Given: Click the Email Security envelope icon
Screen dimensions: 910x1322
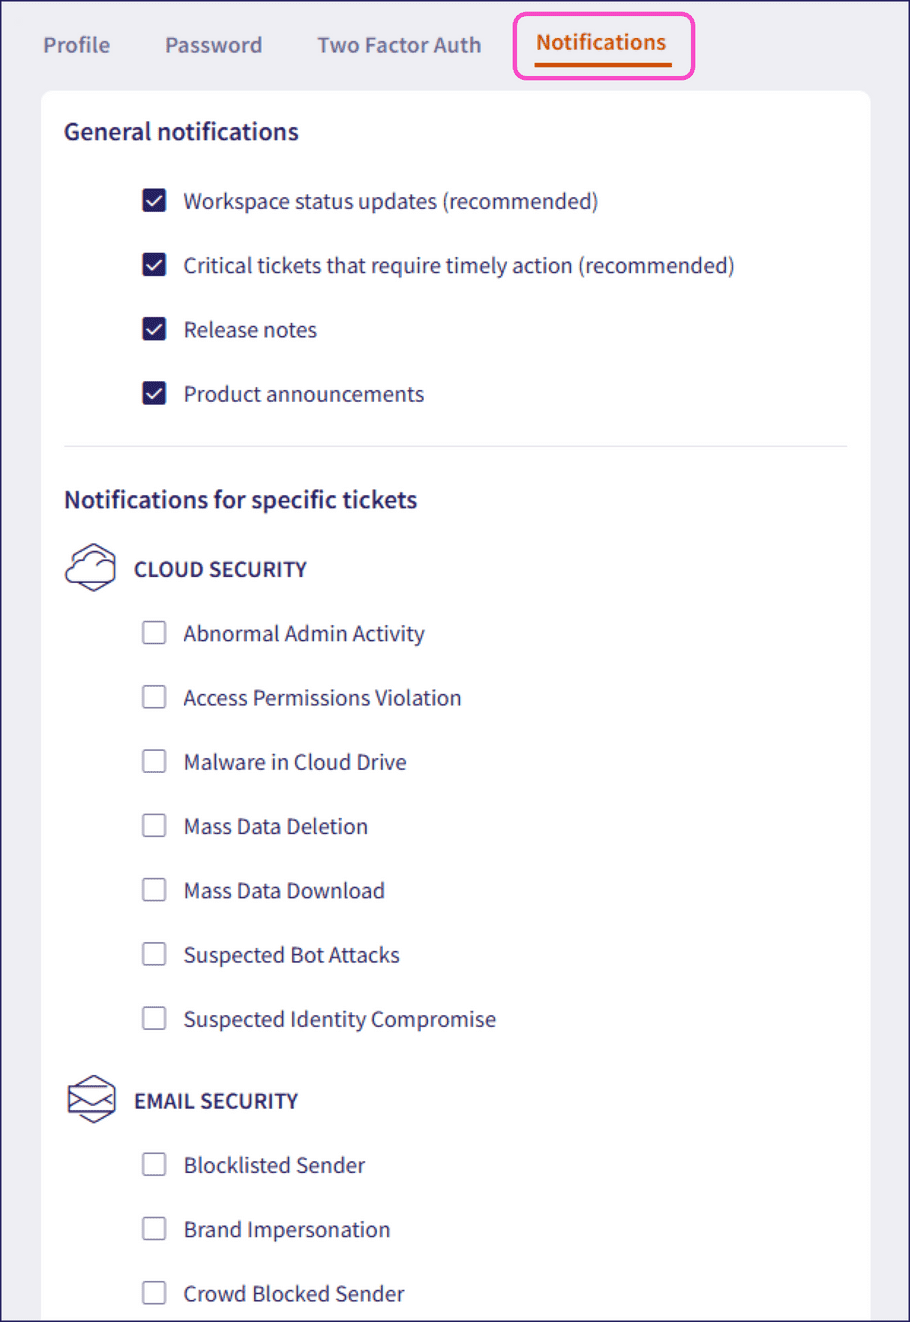Looking at the screenshot, I should pos(92,1098).
